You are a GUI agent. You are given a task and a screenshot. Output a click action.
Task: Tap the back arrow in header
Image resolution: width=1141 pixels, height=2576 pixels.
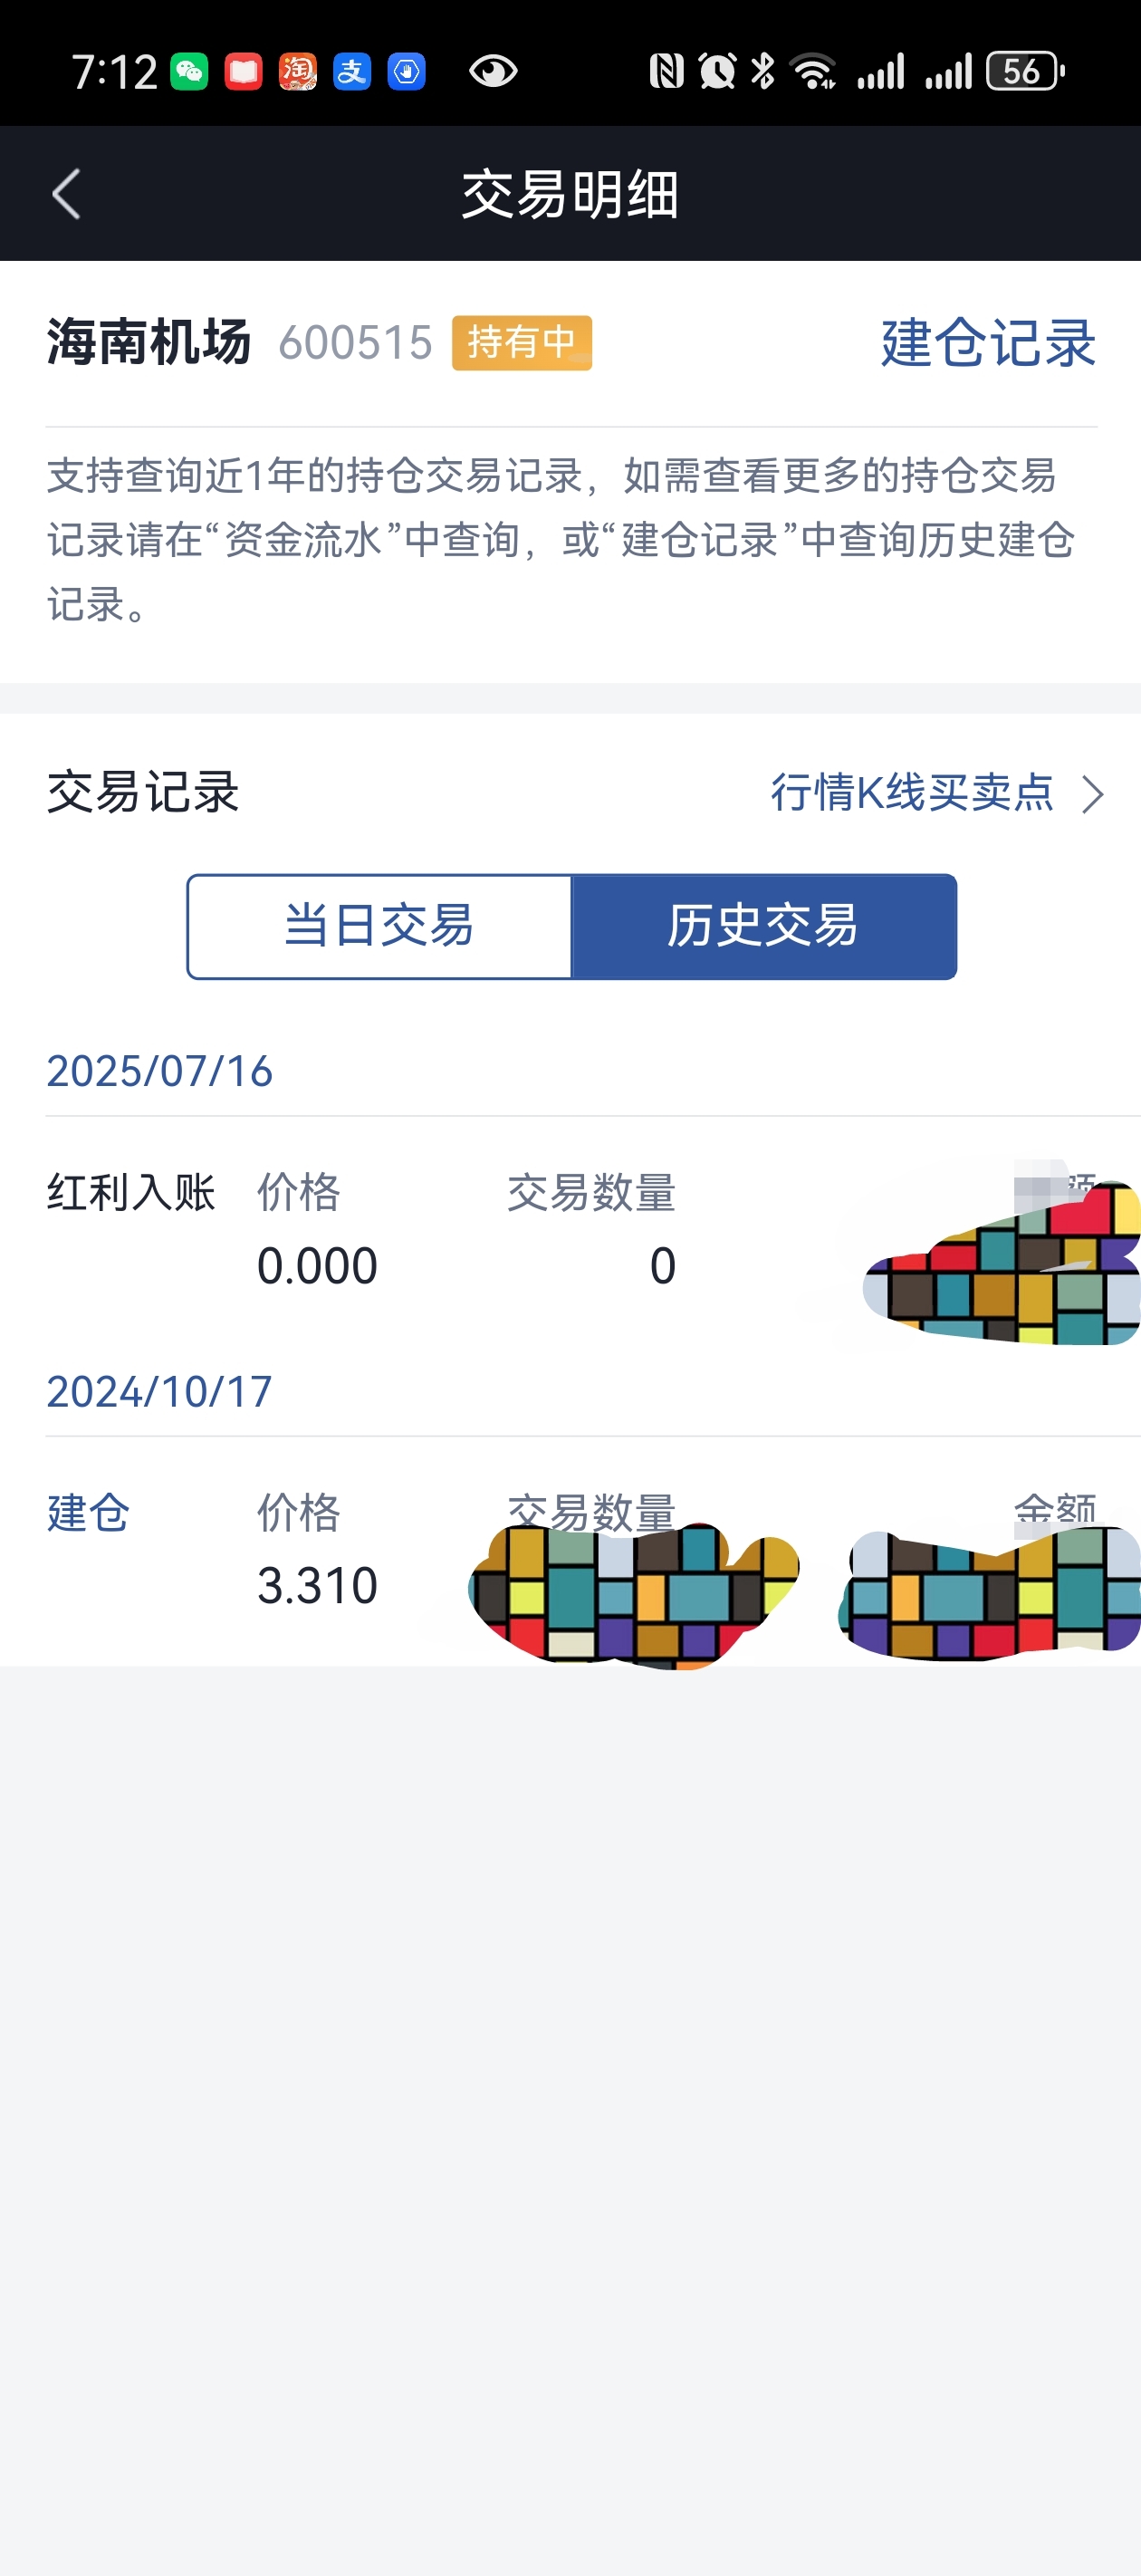pyautogui.click(x=66, y=194)
